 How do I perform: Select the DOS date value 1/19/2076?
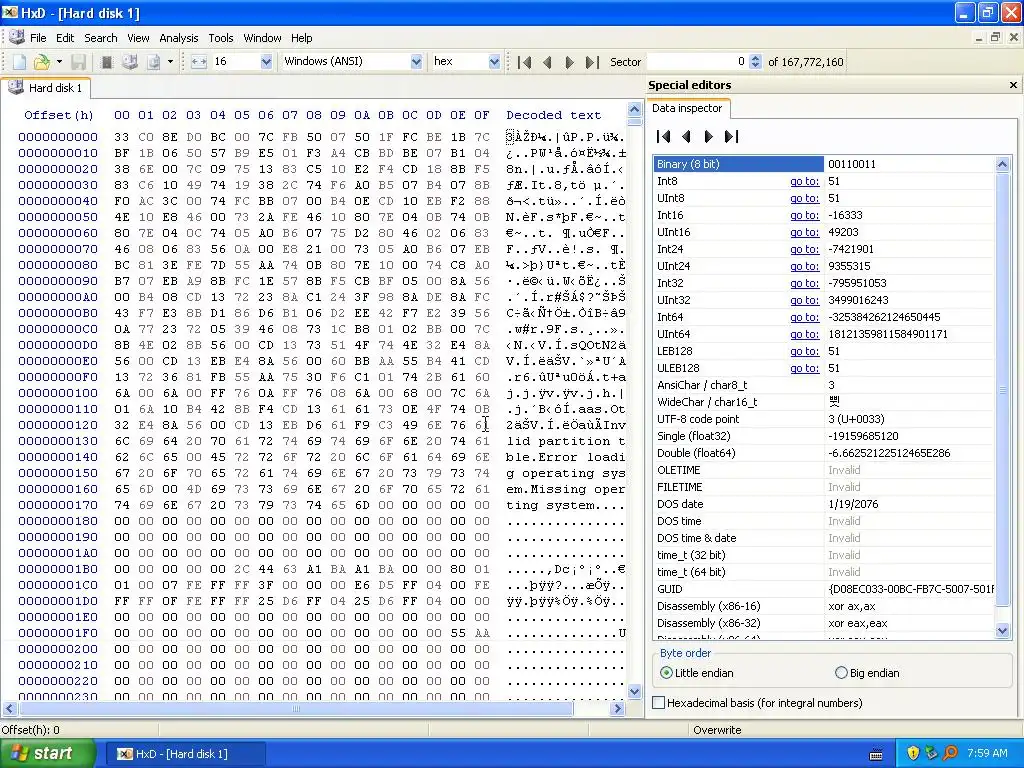pos(853,504)
